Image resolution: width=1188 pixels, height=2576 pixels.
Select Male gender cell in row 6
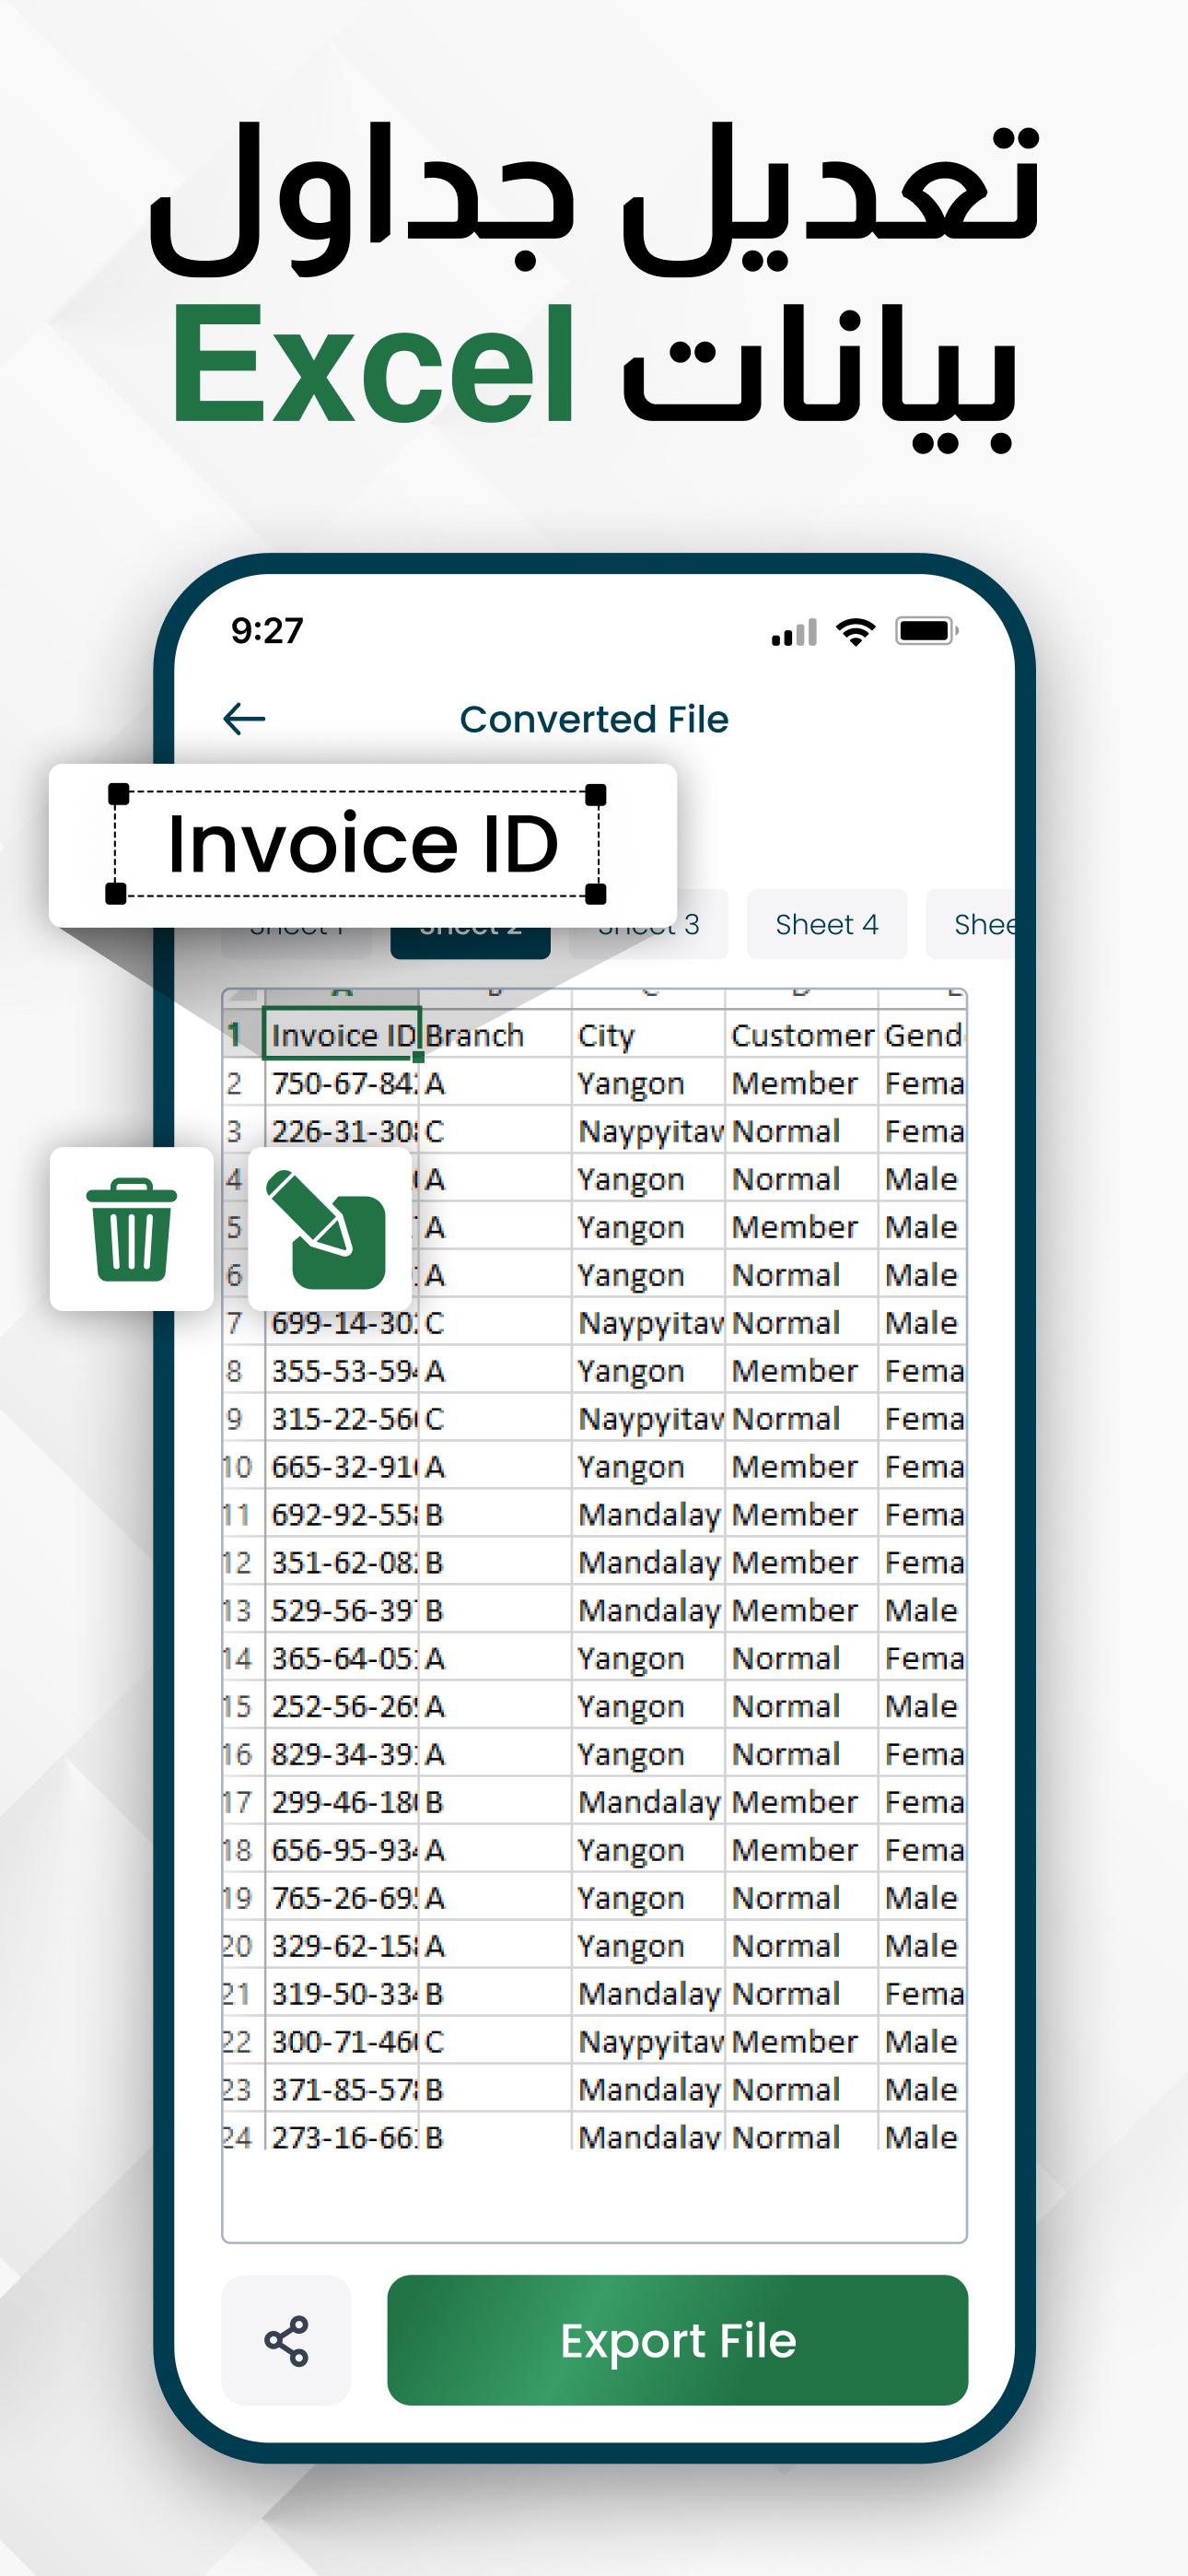(x=923, y=1274)
